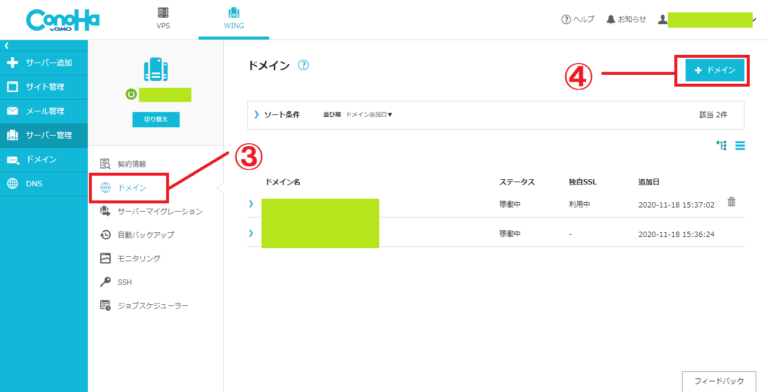Viewport: 768px width, 392px height.
Task: Click date 2020-11-18 15:37:02
Action: [676, 205]
